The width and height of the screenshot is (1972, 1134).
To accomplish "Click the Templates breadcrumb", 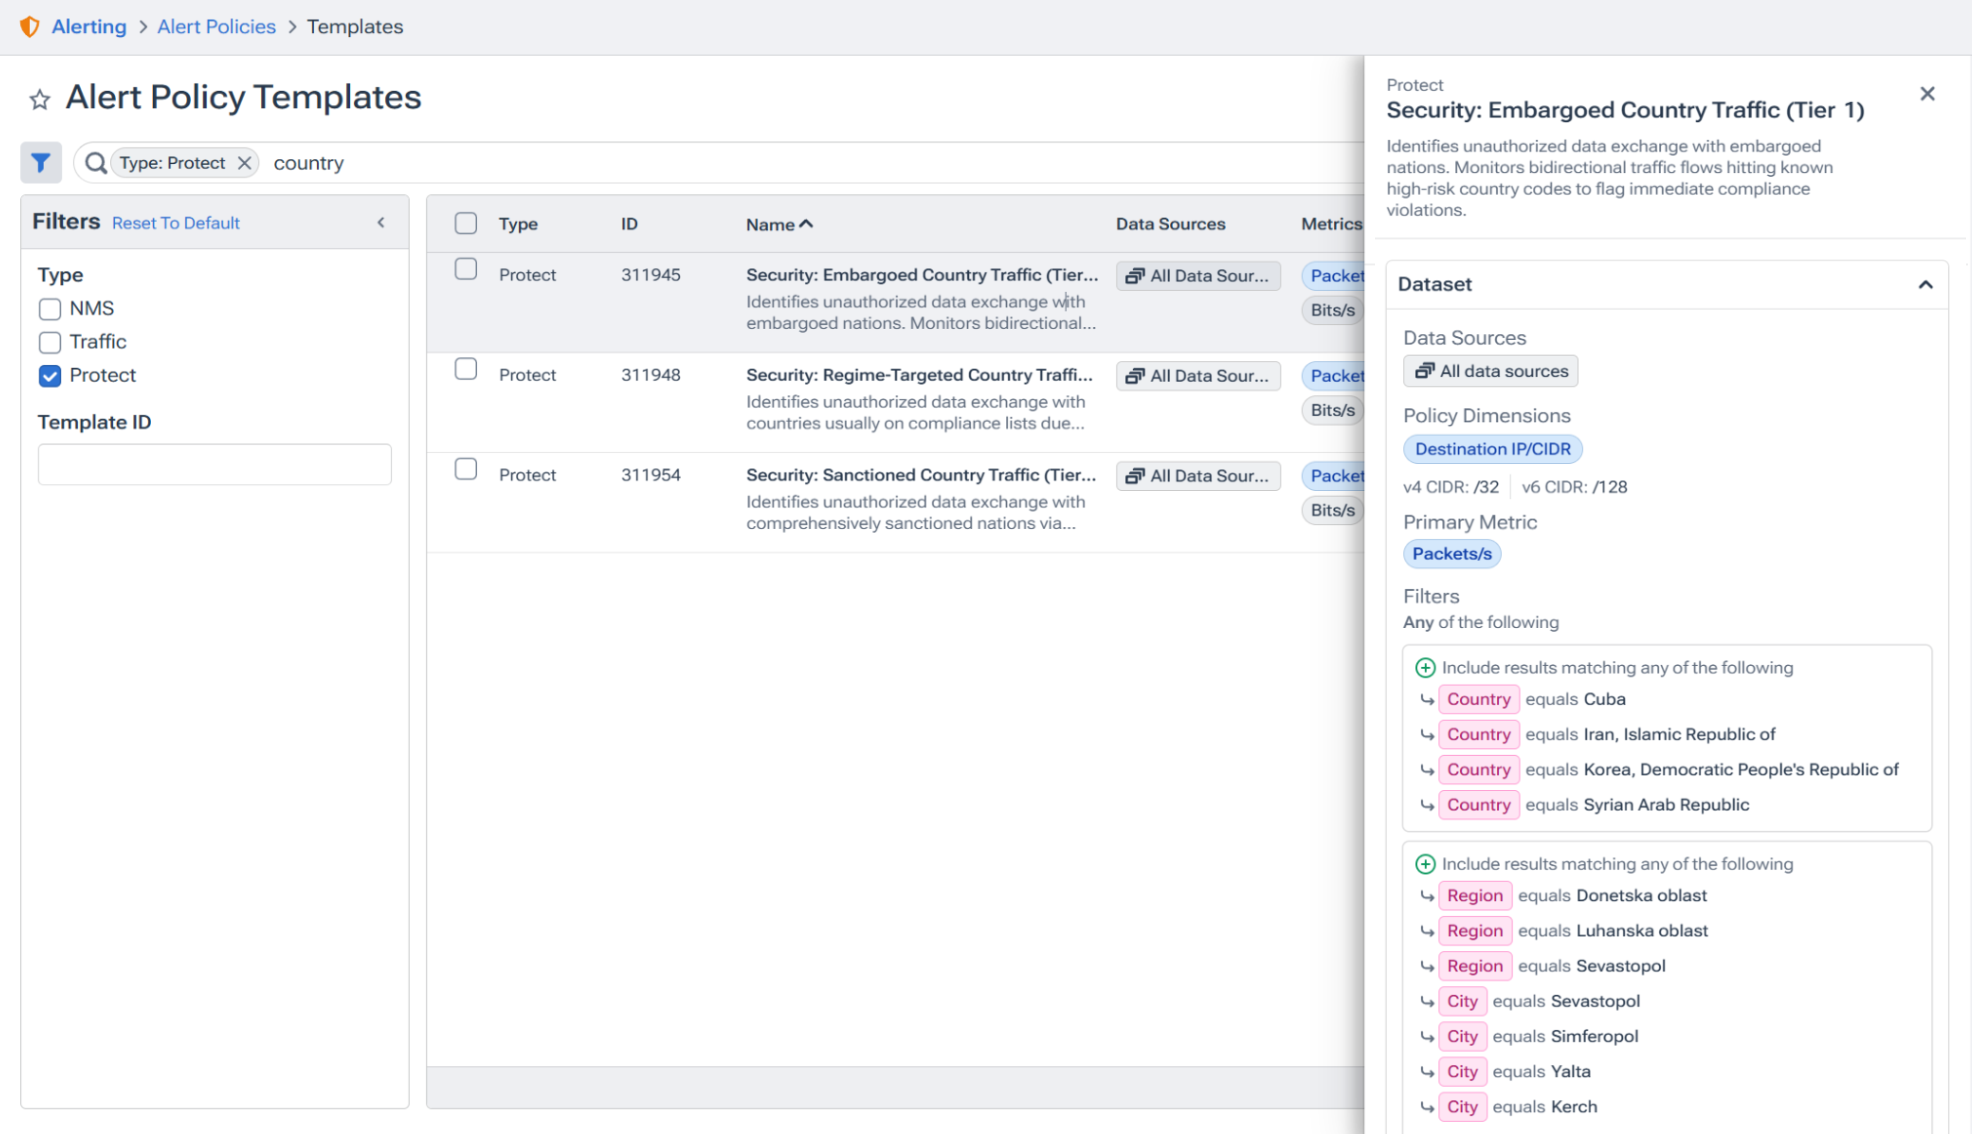I will (x=355, y=27).
